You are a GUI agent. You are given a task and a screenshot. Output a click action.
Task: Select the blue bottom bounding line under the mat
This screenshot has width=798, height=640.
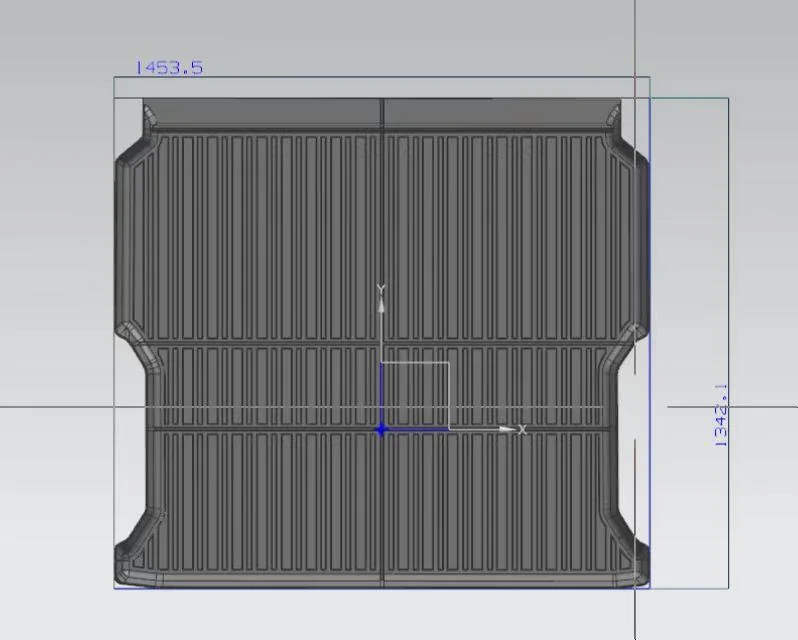(382, 589)
